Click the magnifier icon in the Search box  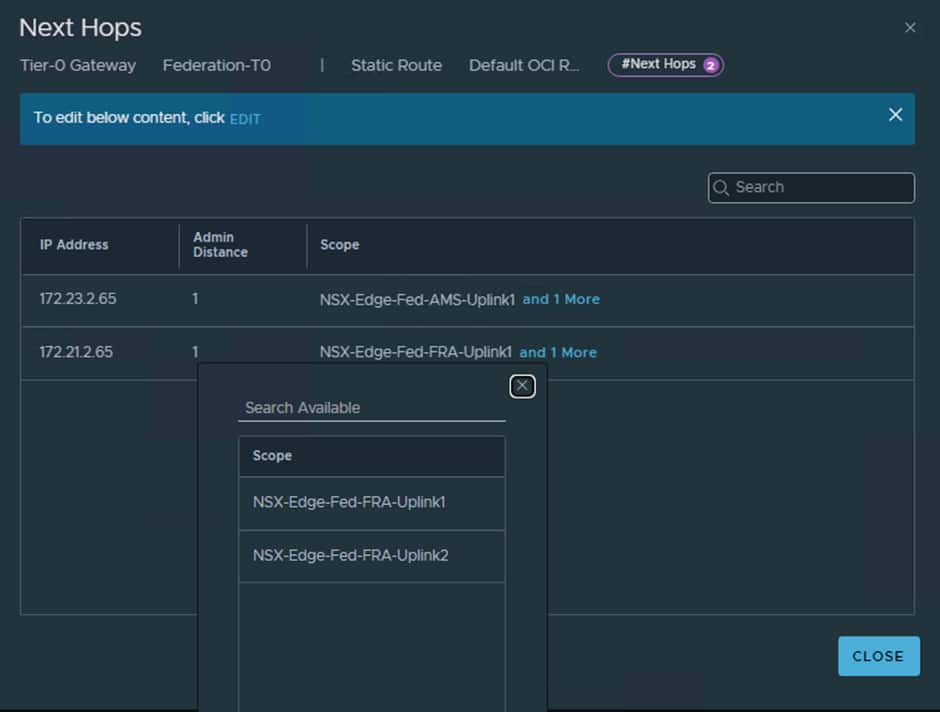[x=721, y=188]
